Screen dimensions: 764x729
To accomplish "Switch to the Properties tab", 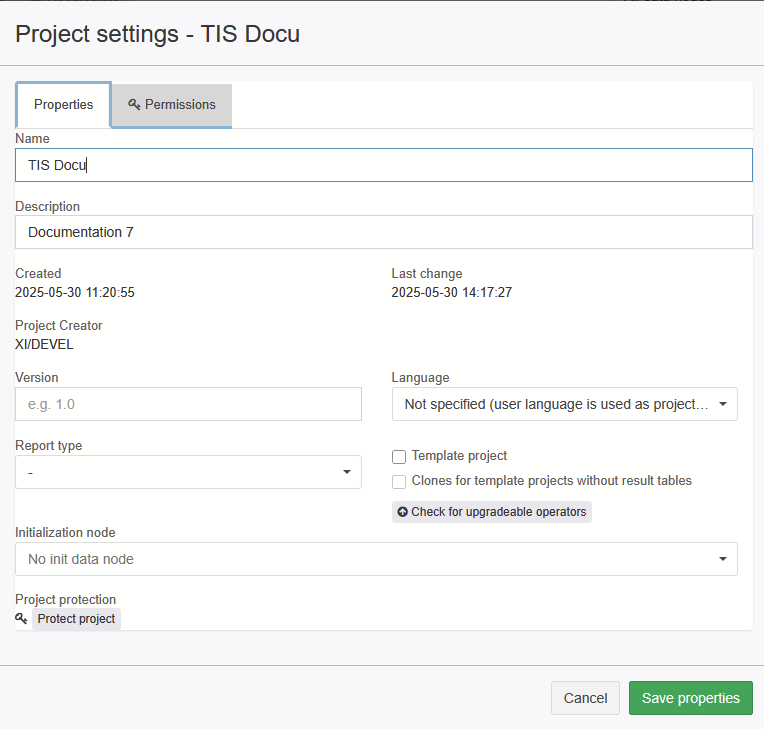I will click(63, 105).
